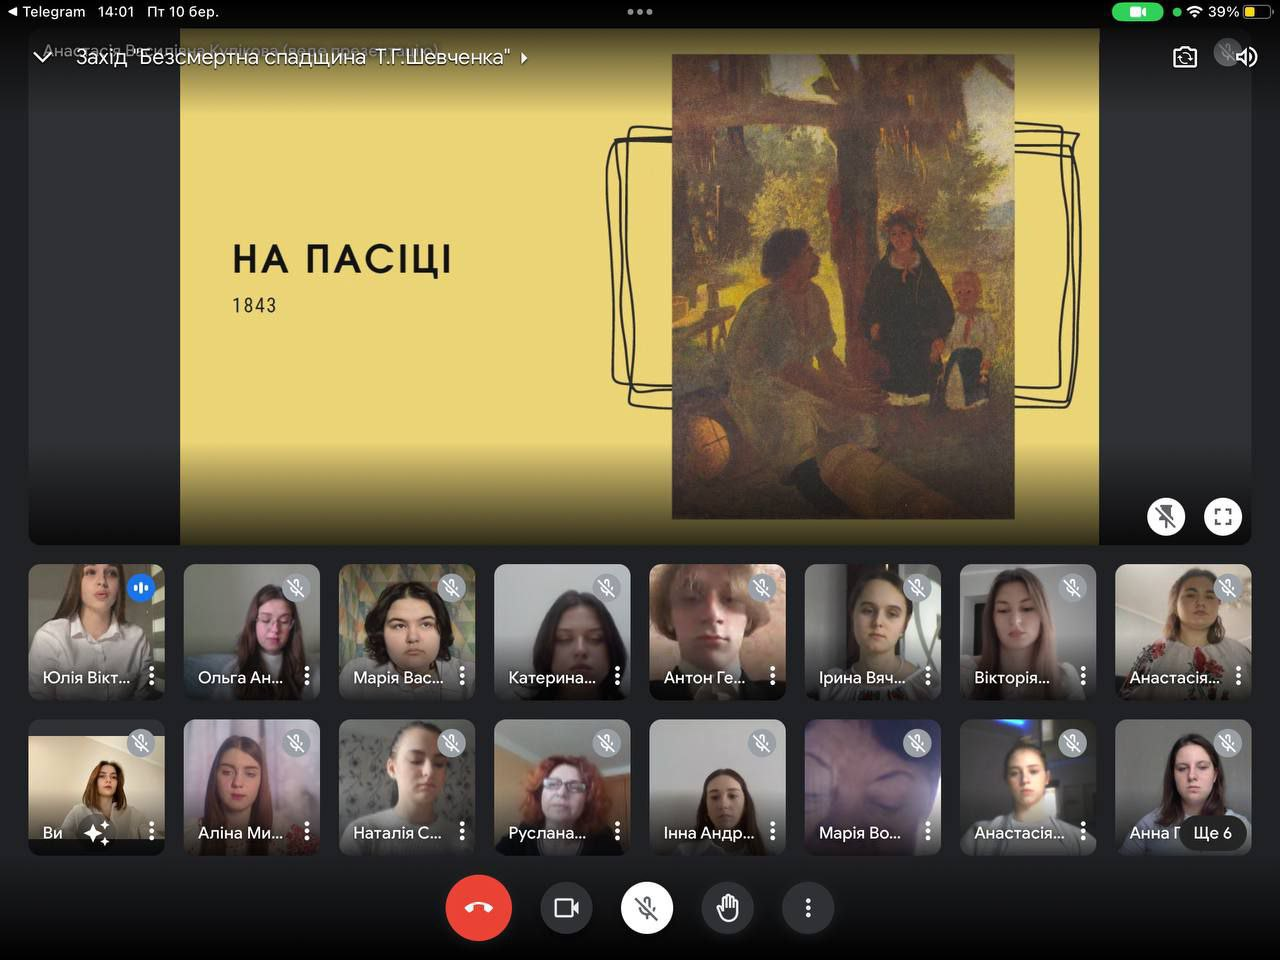Return to Telegram via back link
This screenshot has height=960, width=1280.
(x=46, y=12)
